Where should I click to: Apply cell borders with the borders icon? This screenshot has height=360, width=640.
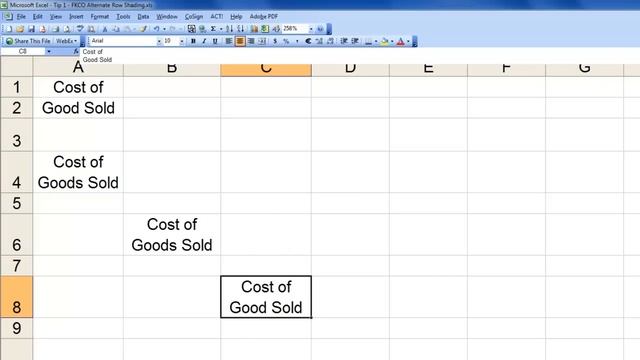(369, 41)
